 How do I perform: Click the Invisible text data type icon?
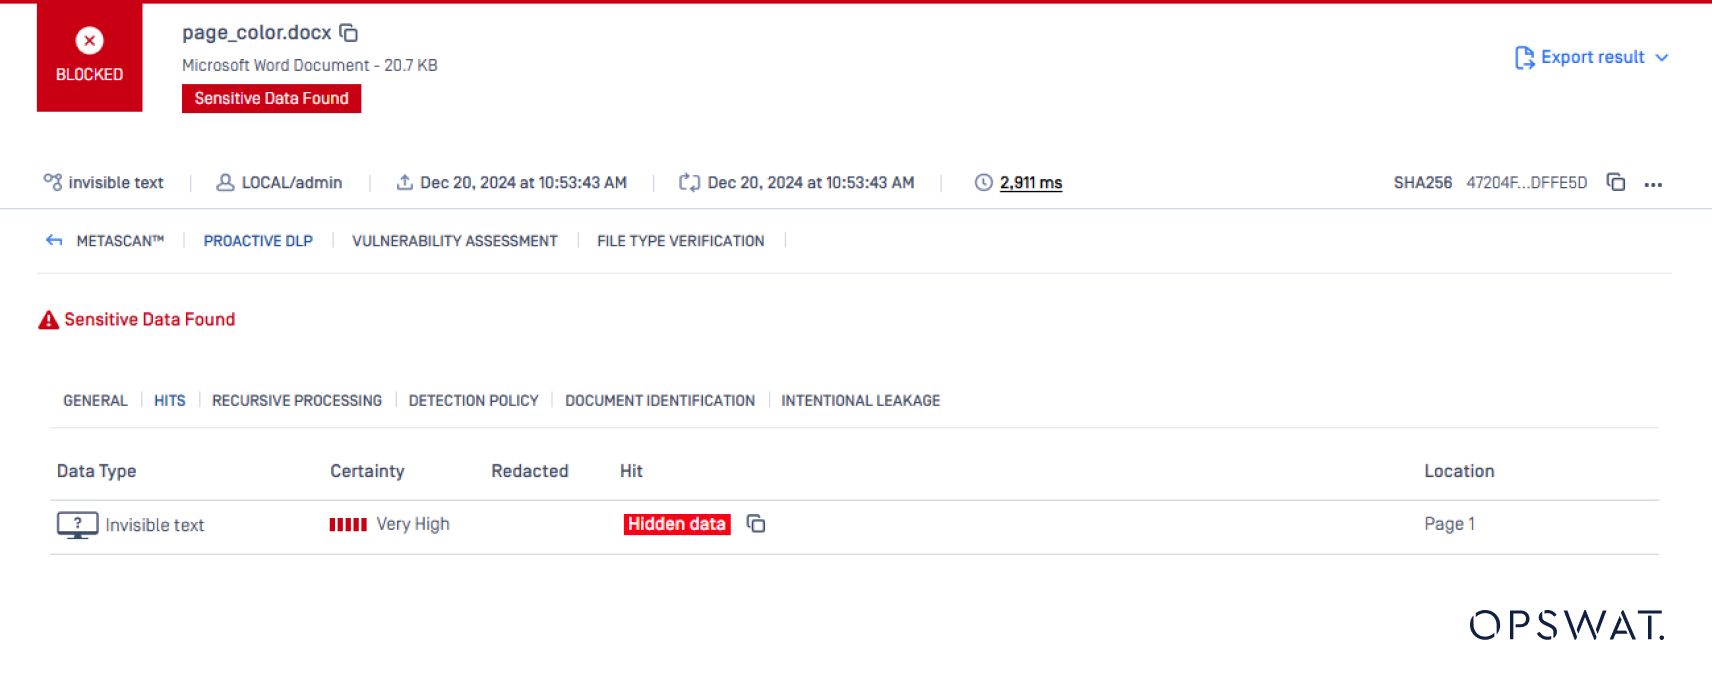[77, 525]
